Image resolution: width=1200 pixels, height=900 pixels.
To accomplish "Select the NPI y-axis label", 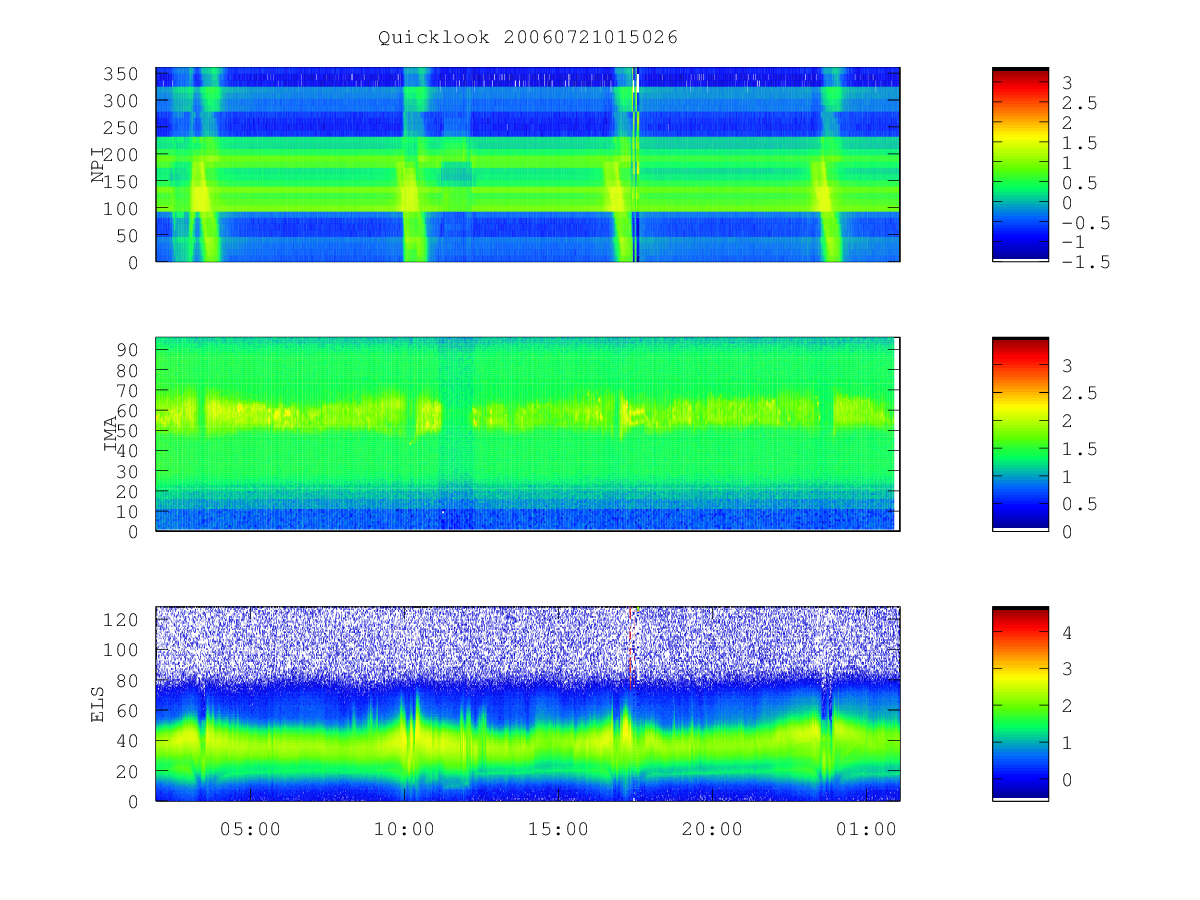I will coord(98,166).
